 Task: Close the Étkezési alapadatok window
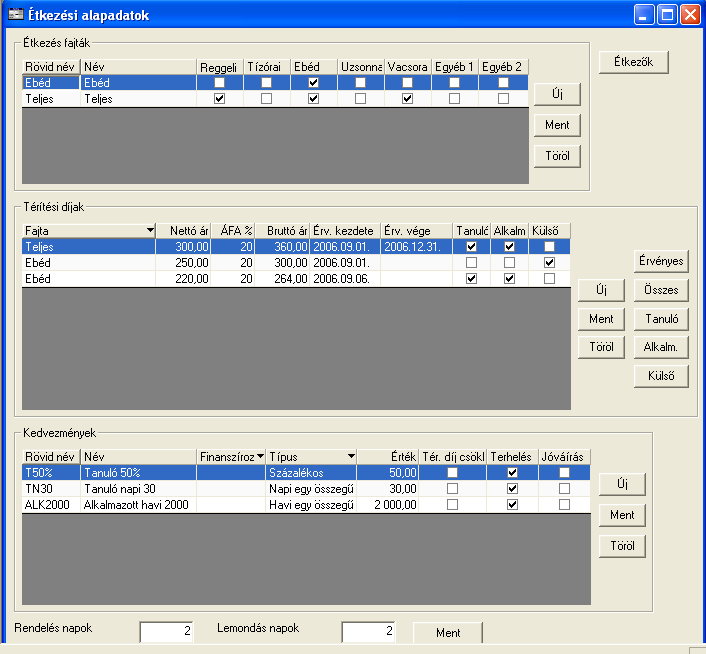point(690,15)
